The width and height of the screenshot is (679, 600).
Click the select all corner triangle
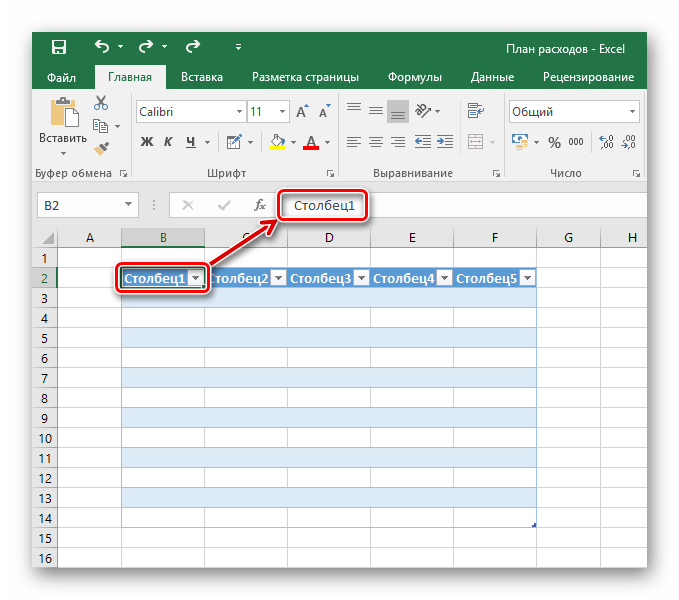[x=48, y=238]
